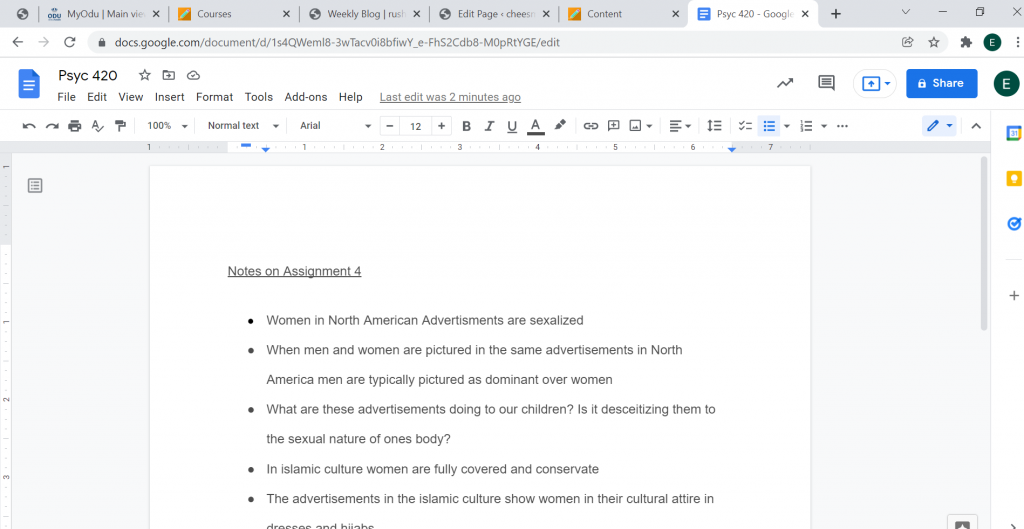
Task: Print the document using printer icon
Action: pyautogui.click(x=75, y=126)
